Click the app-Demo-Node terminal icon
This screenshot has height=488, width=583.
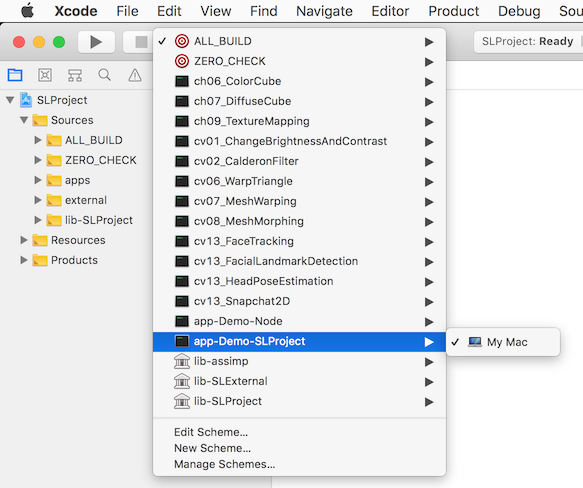[182, 321]
